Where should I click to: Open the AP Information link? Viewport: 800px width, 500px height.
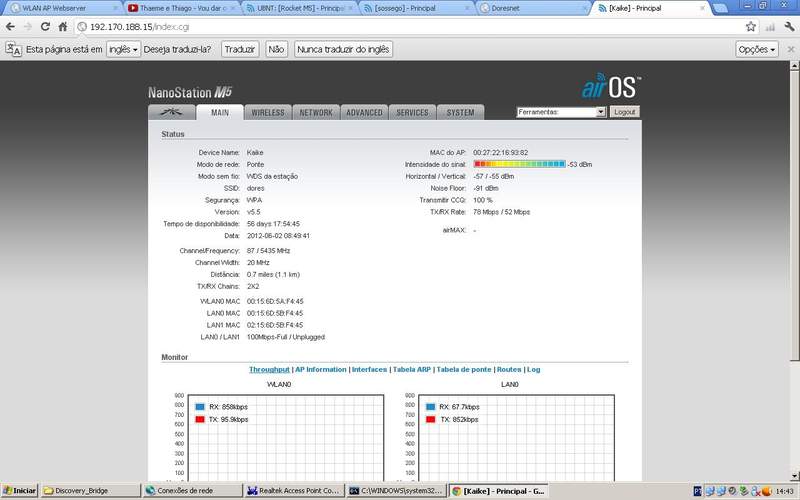point(320,369)
